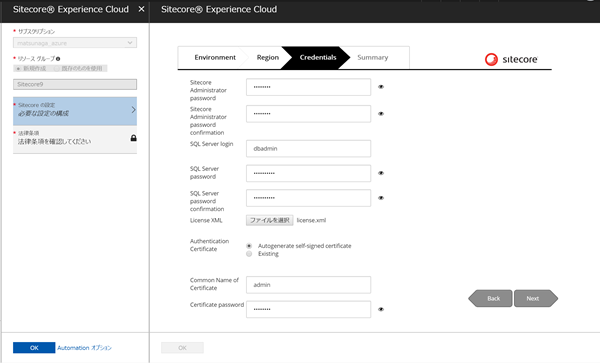Open the Region step tab
600x363 pixels.
pos(267,57)
